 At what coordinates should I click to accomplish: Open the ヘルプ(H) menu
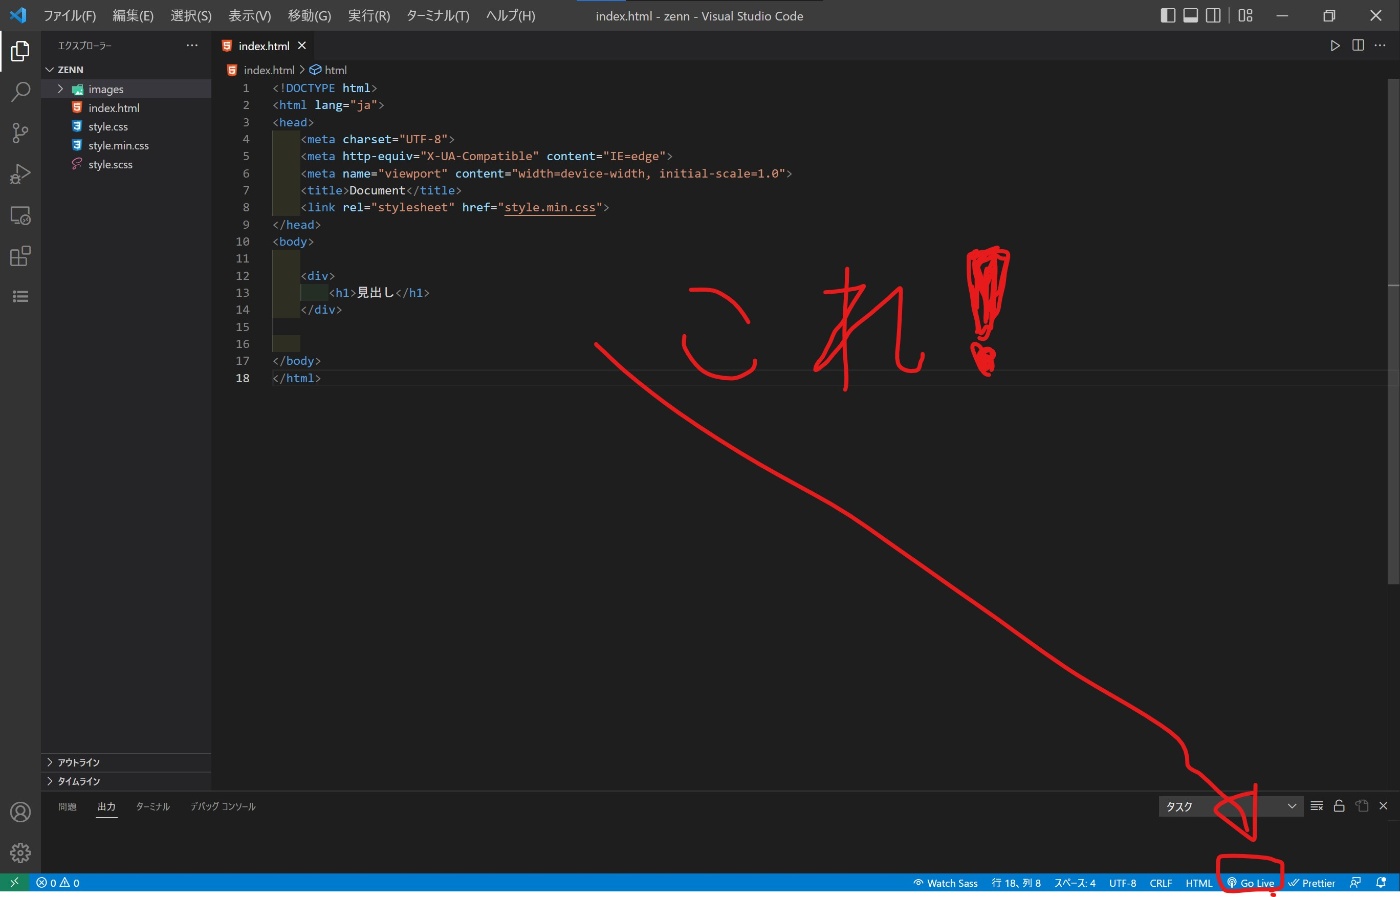tap(510, 16)
